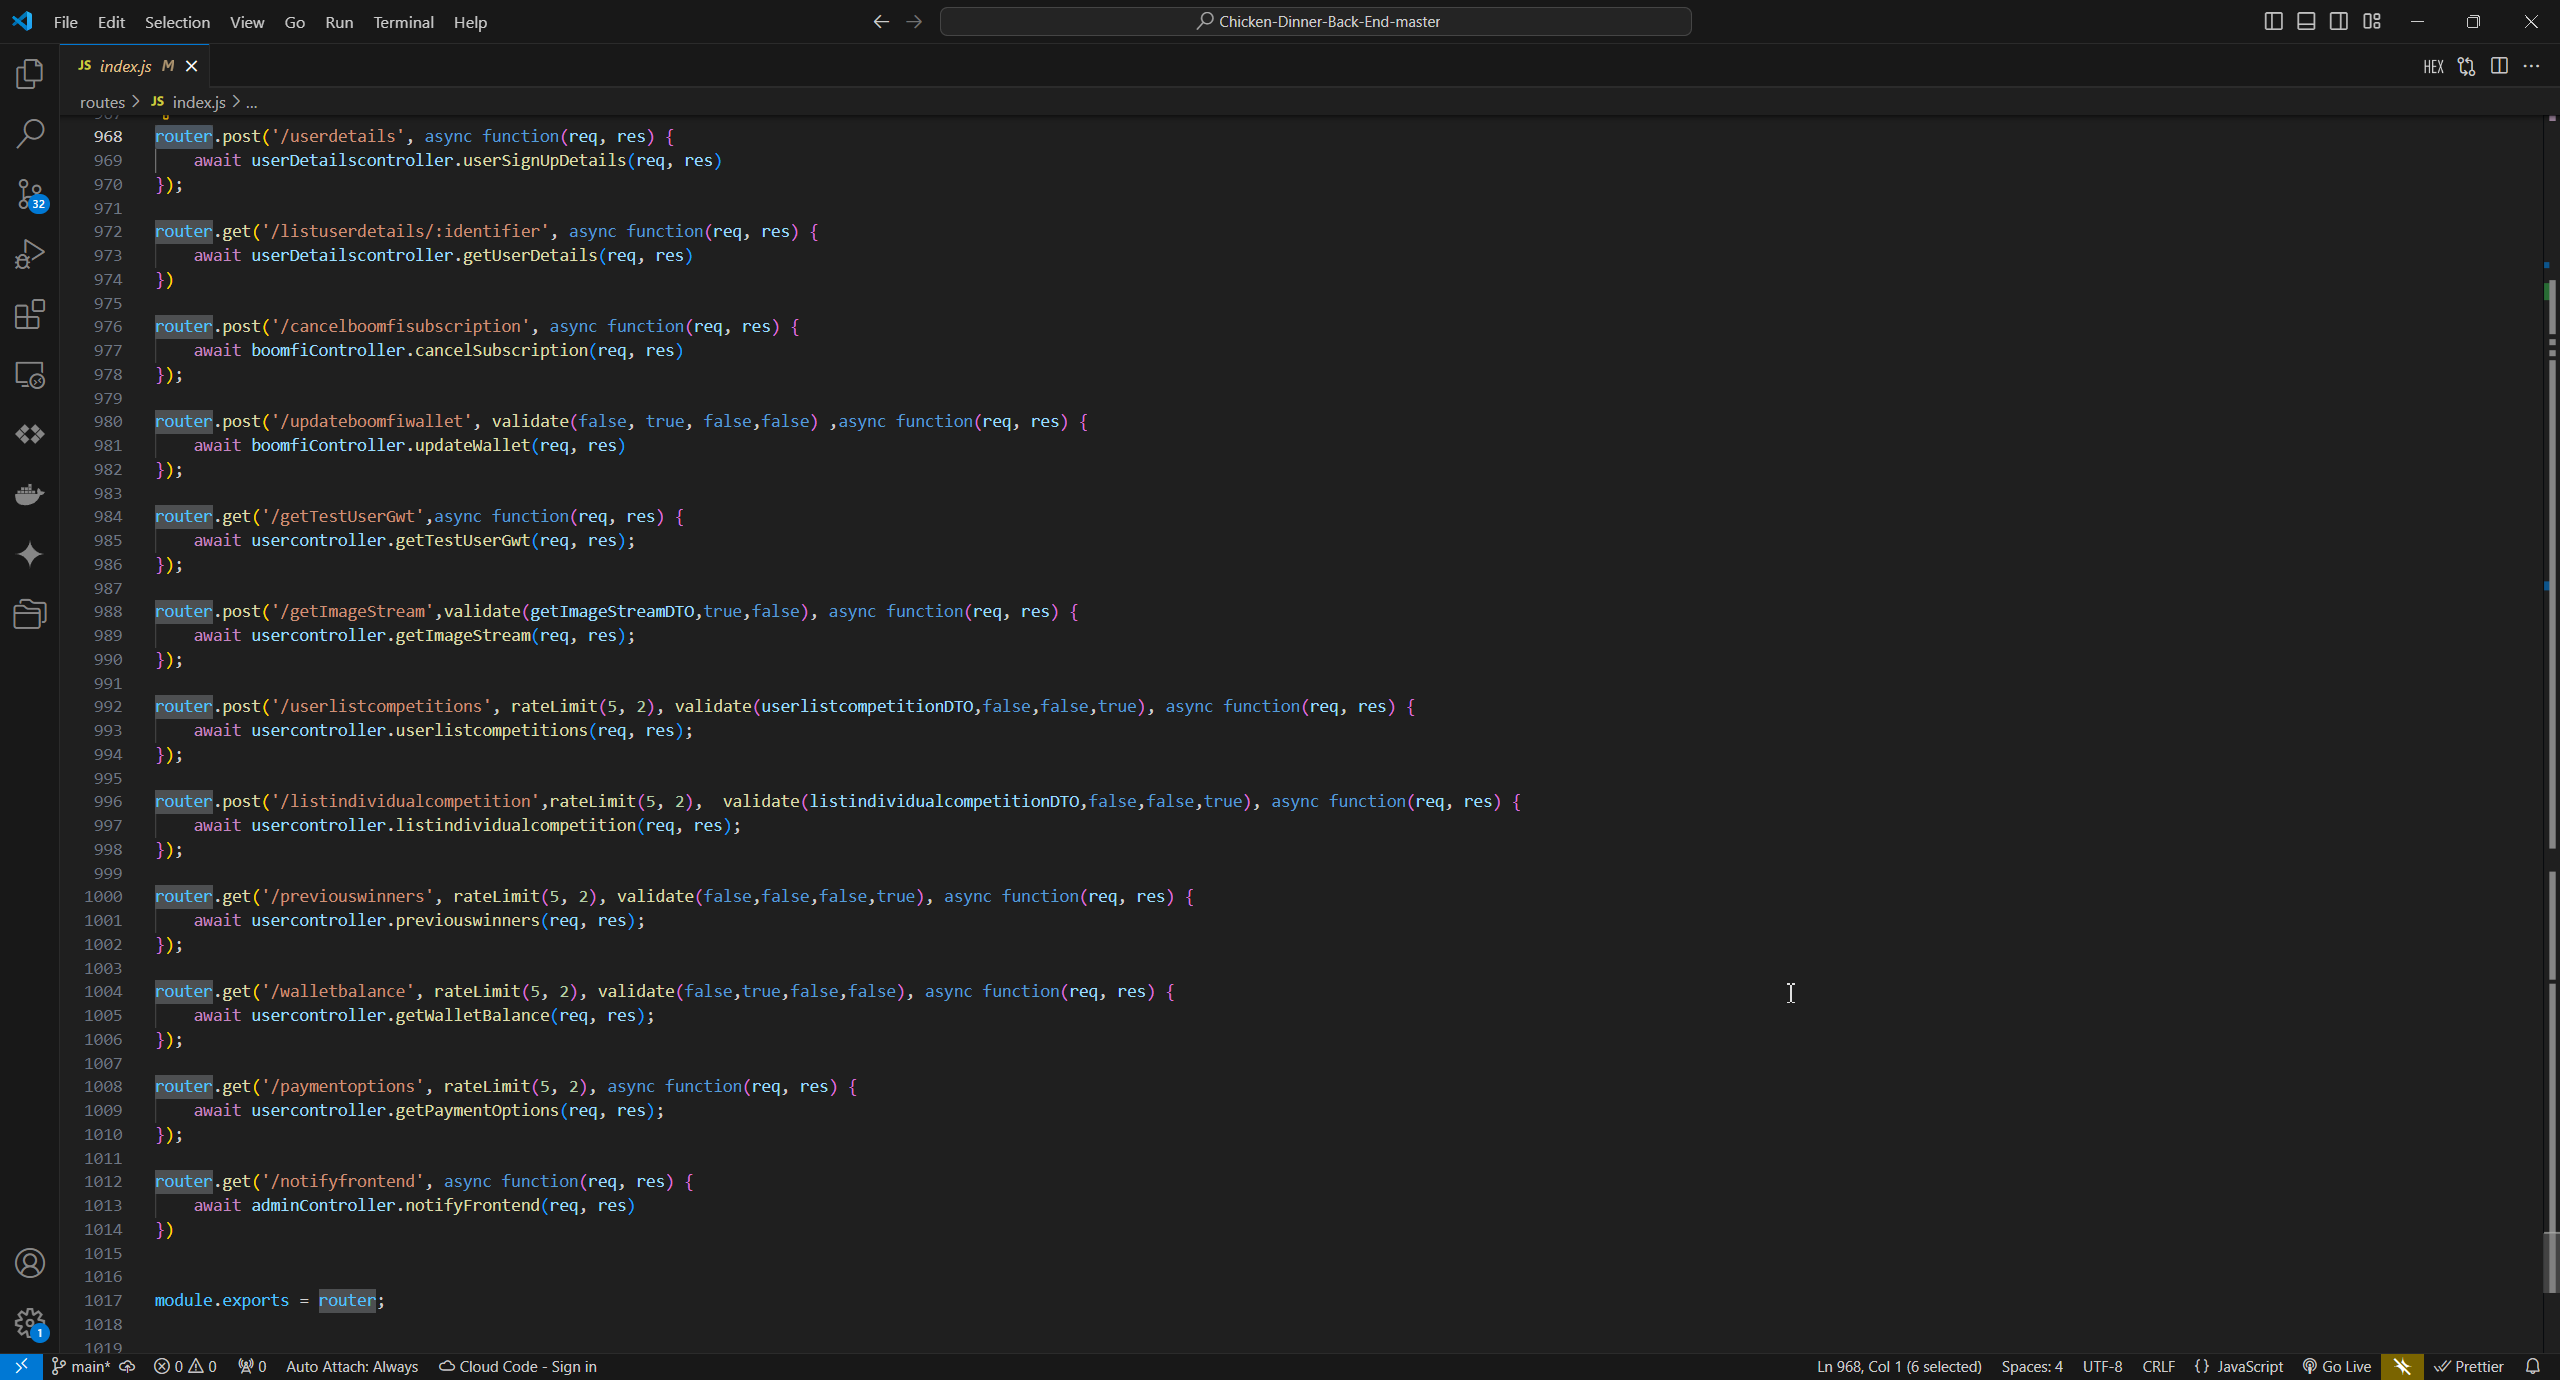This screenshot has height=1380, width=2560.
Task: Open the Search view icon
Action: (x=30, y=134)
